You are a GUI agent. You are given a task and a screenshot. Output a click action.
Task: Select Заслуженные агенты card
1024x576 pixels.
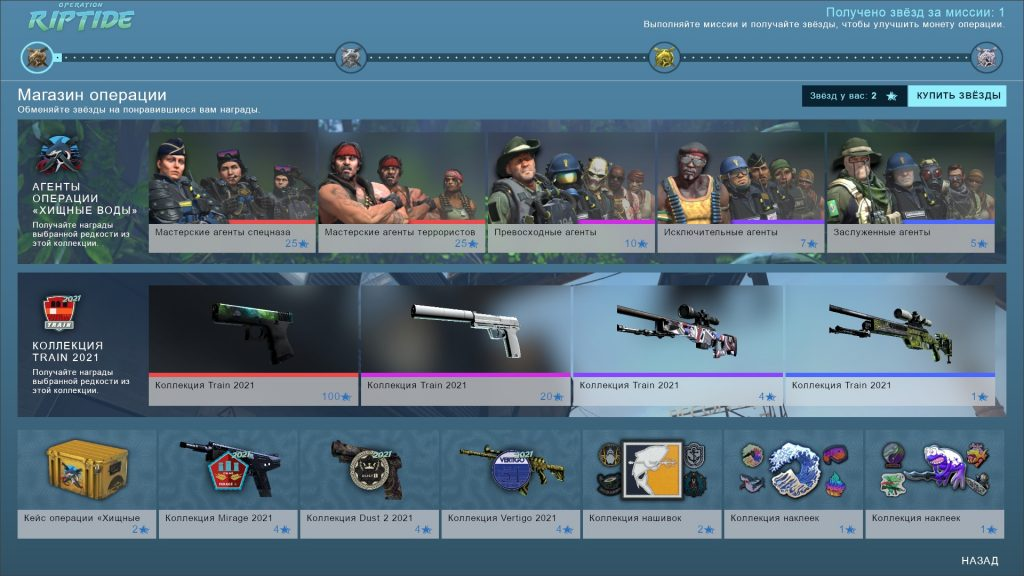coord(910,193)
